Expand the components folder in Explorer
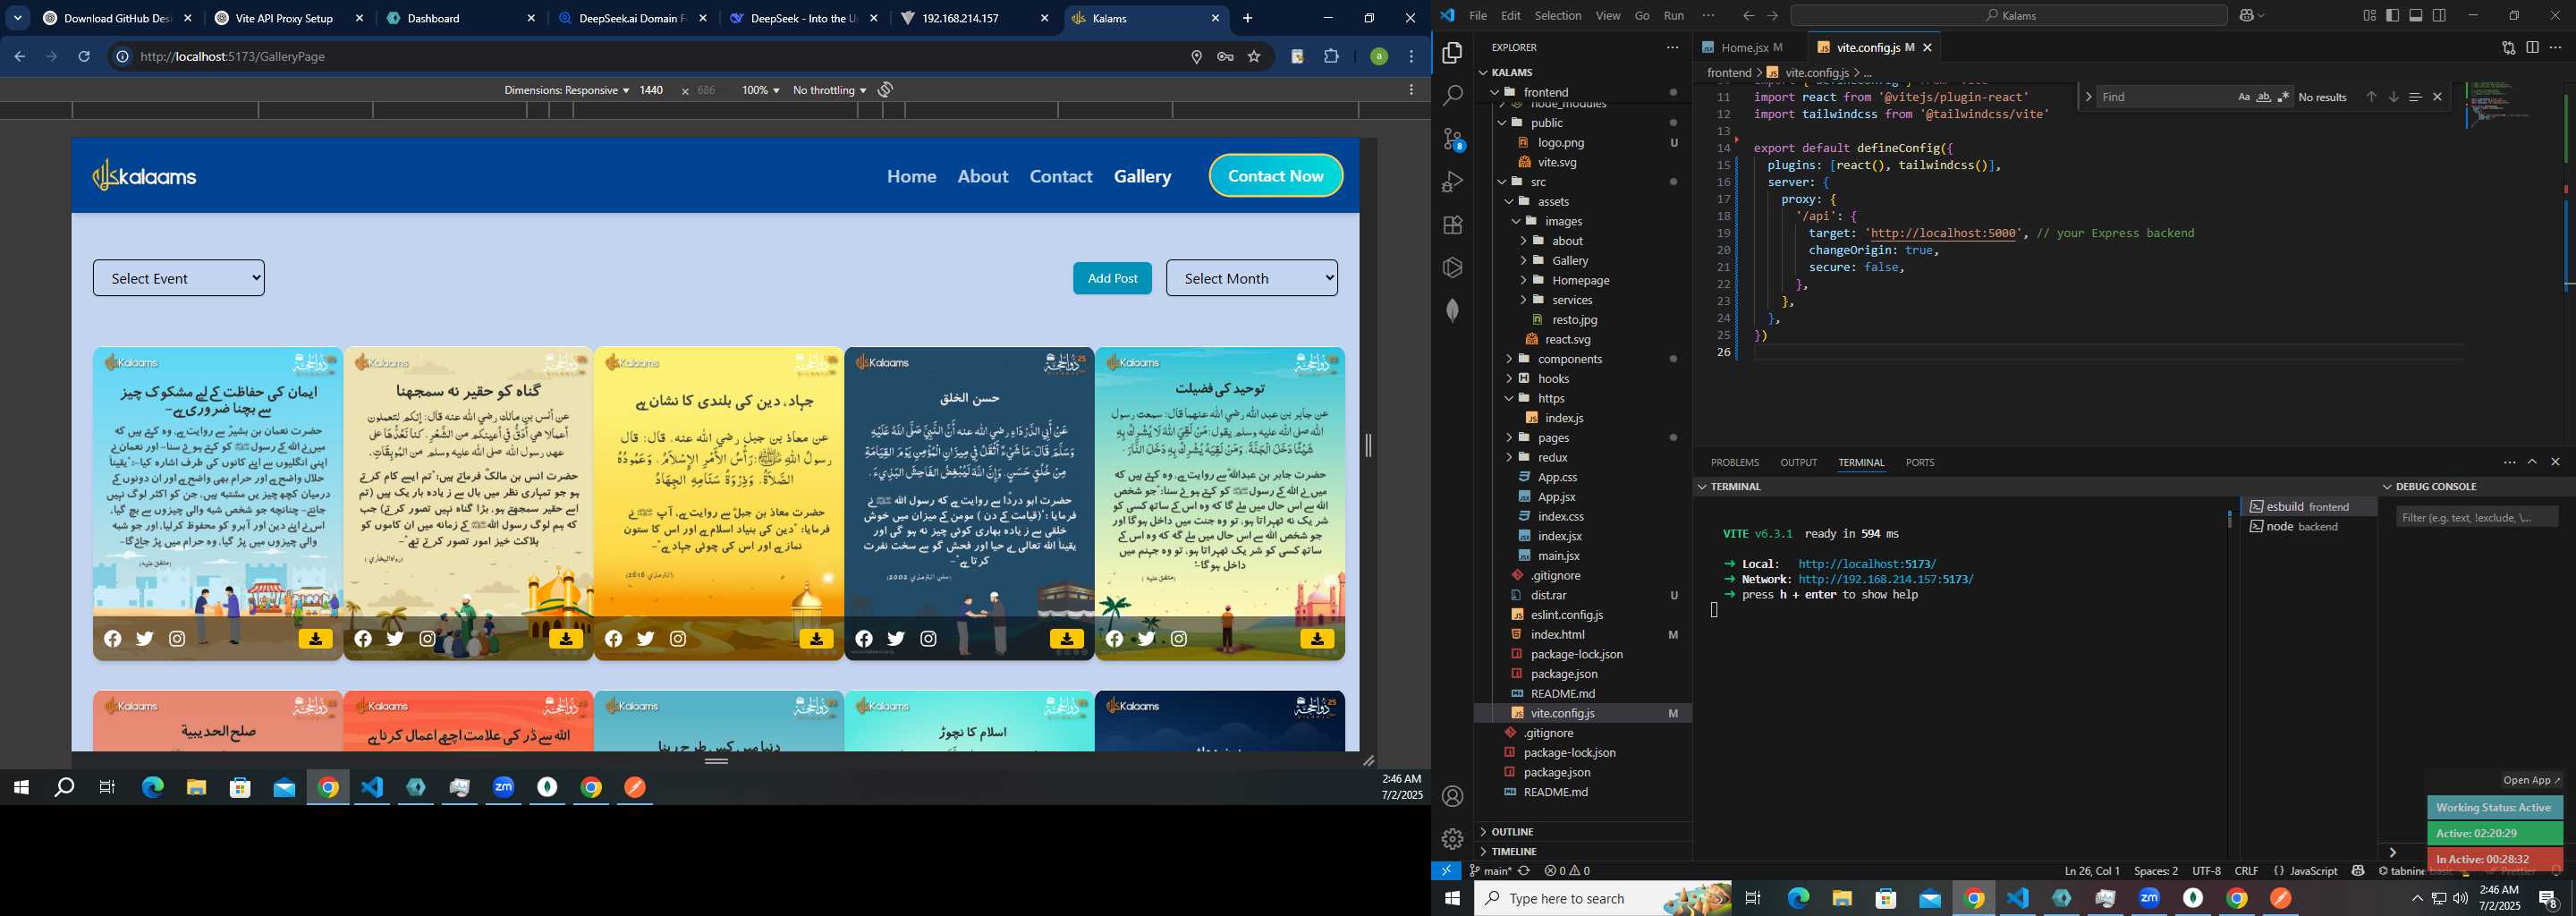 (1569, 359)
